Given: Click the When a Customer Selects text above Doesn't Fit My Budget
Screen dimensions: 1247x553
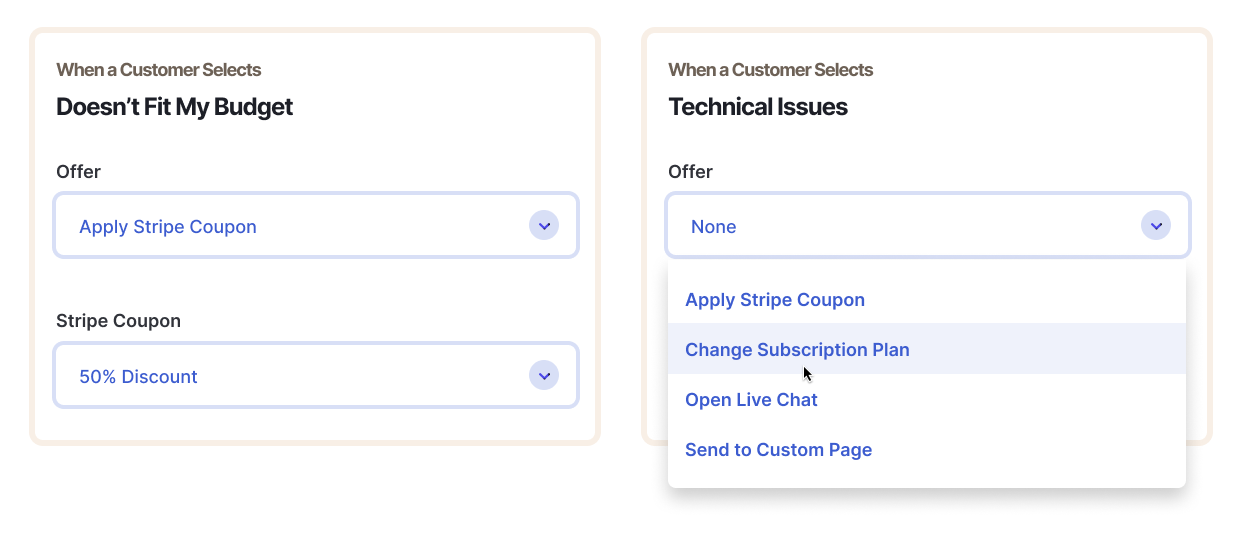Looking at the screenshot, I should (158, 70).
